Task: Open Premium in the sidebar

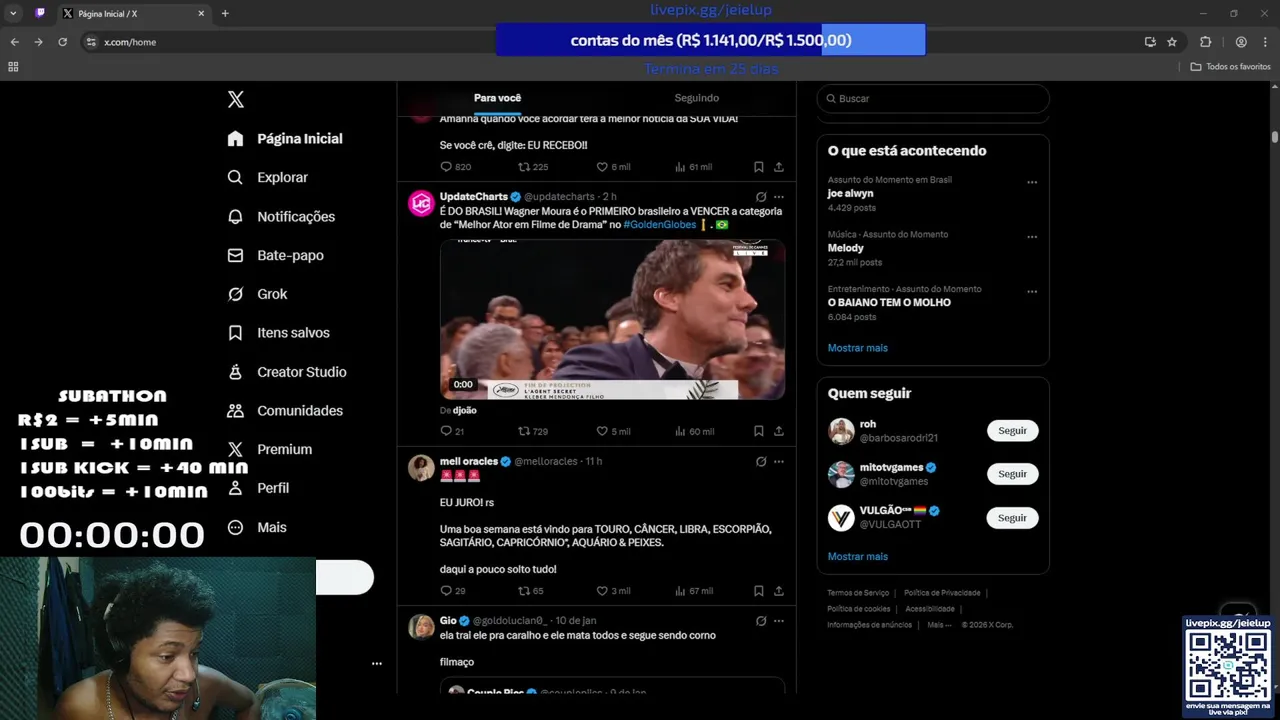Action: [x=269, y=450]
